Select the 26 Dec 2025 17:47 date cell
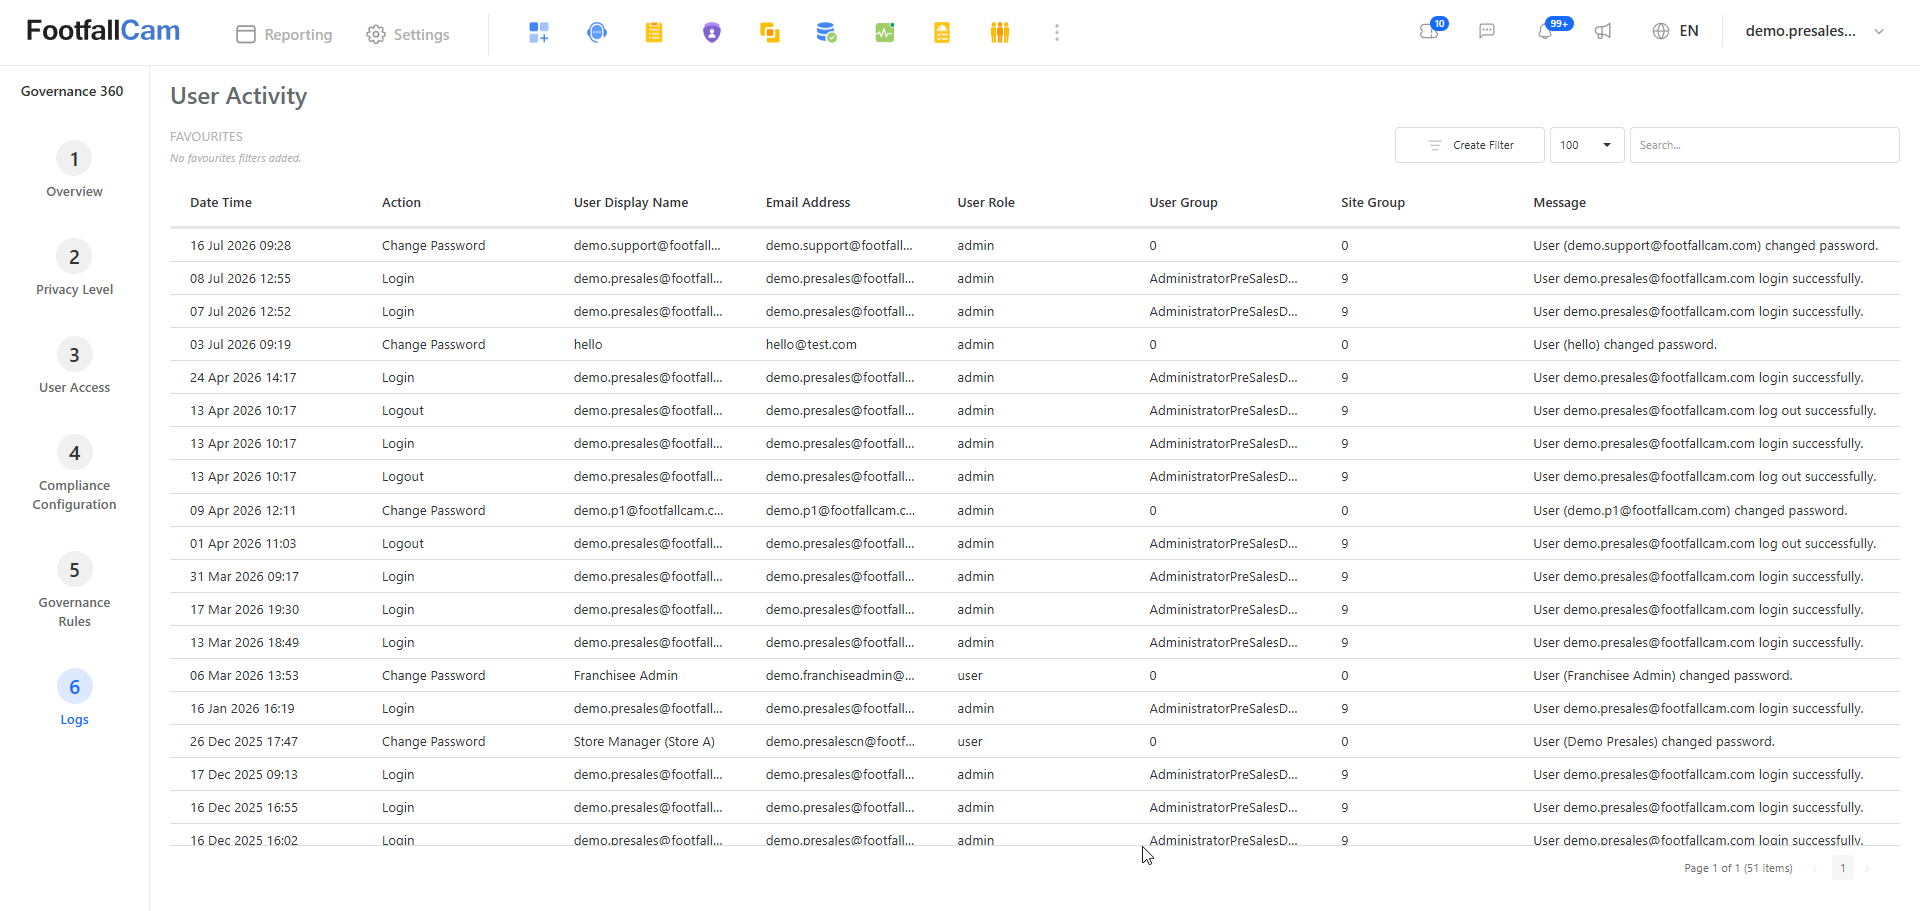This screenshot has height=911, width=1920. [244, 741]
